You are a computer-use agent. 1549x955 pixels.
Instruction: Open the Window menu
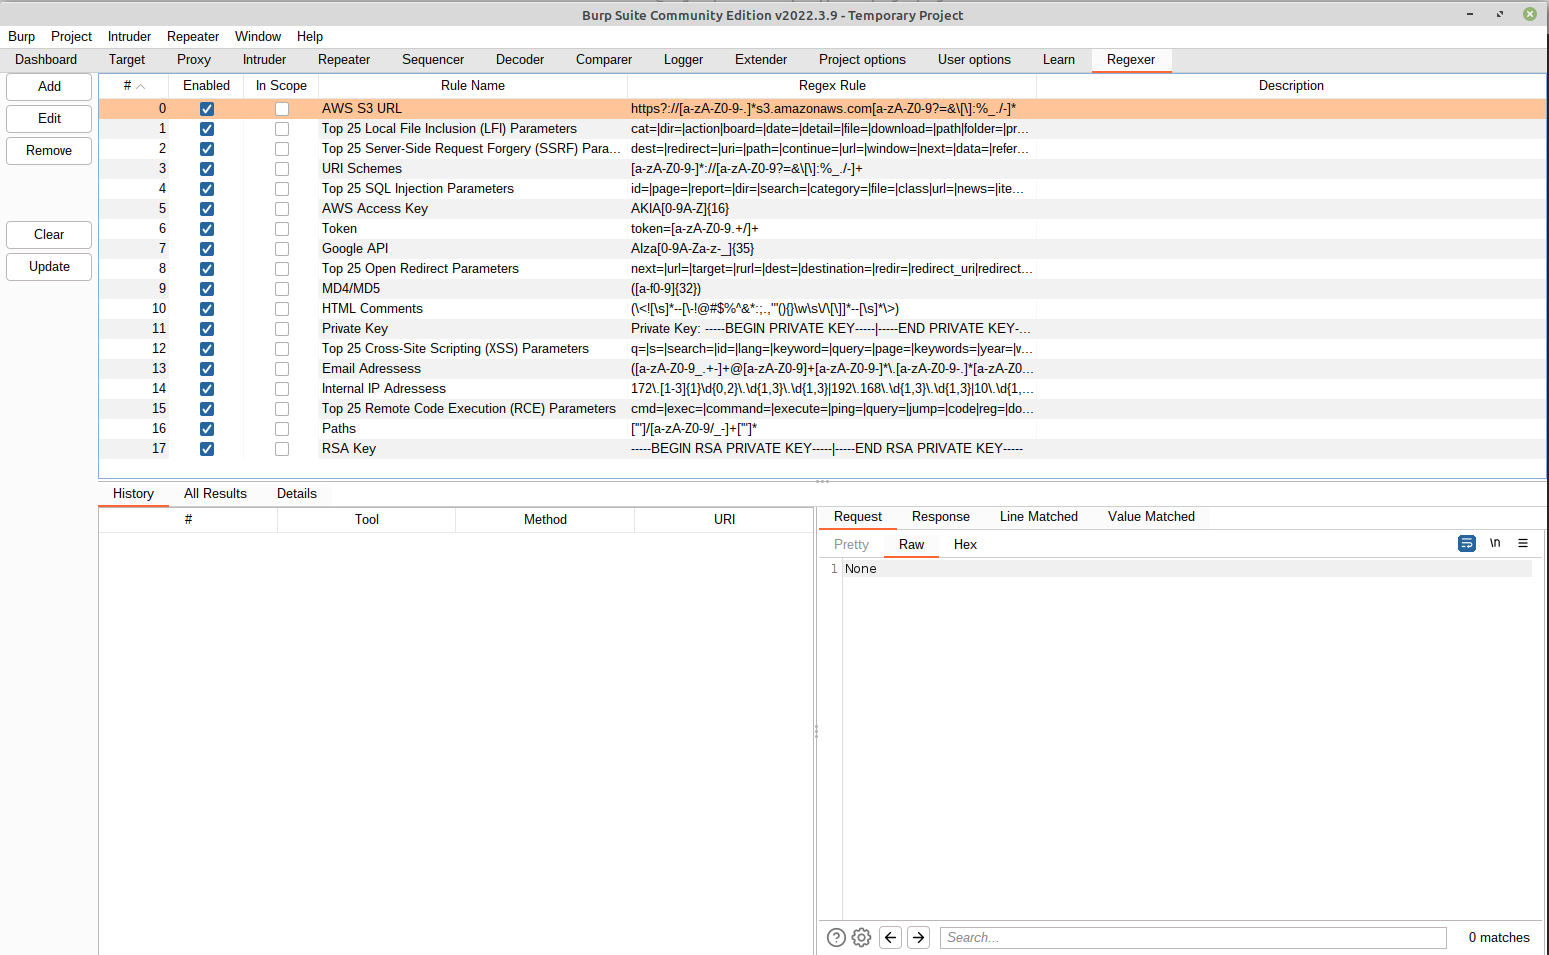[258, 36]
